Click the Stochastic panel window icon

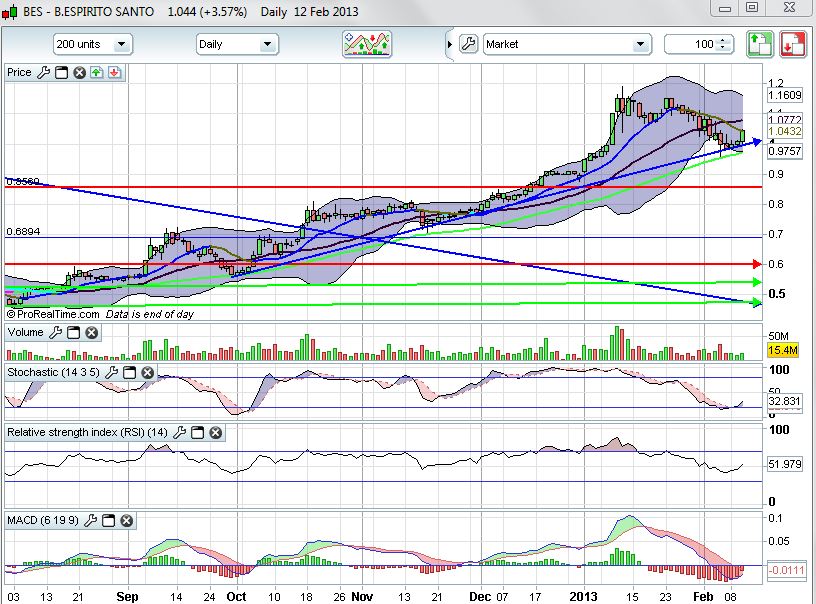pos(129,372)
